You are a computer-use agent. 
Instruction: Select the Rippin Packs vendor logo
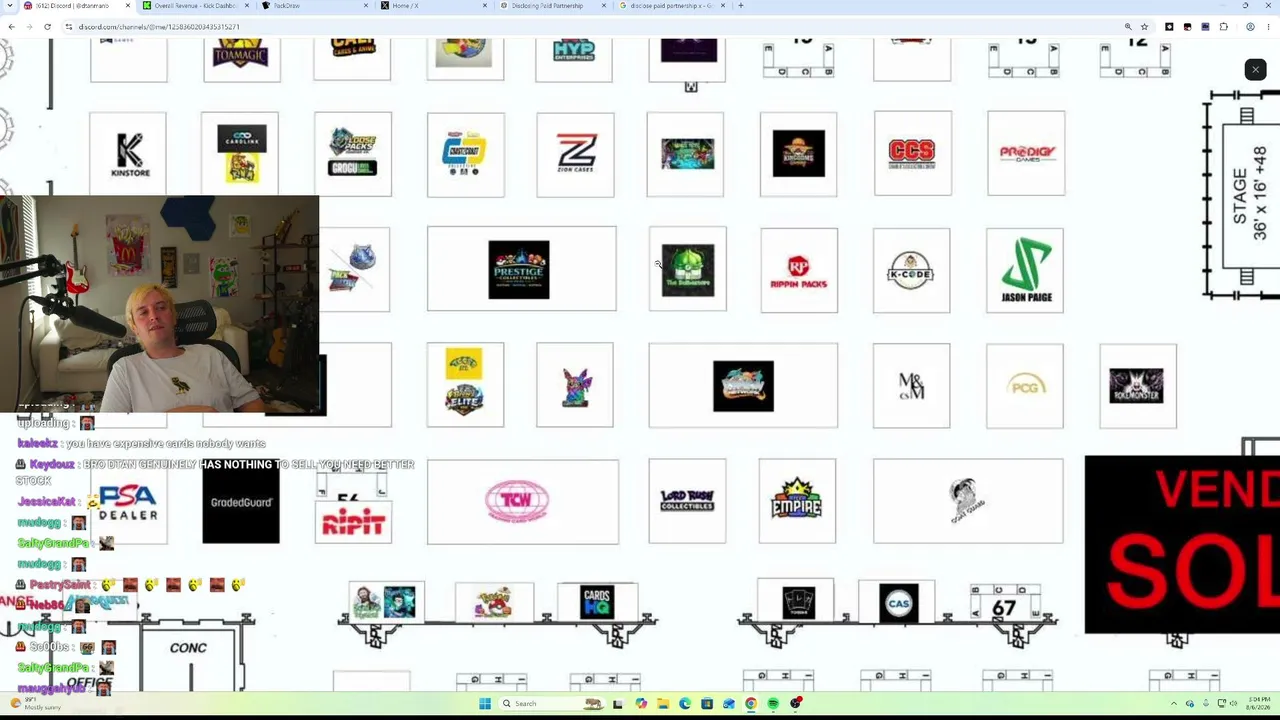(798, 271)
